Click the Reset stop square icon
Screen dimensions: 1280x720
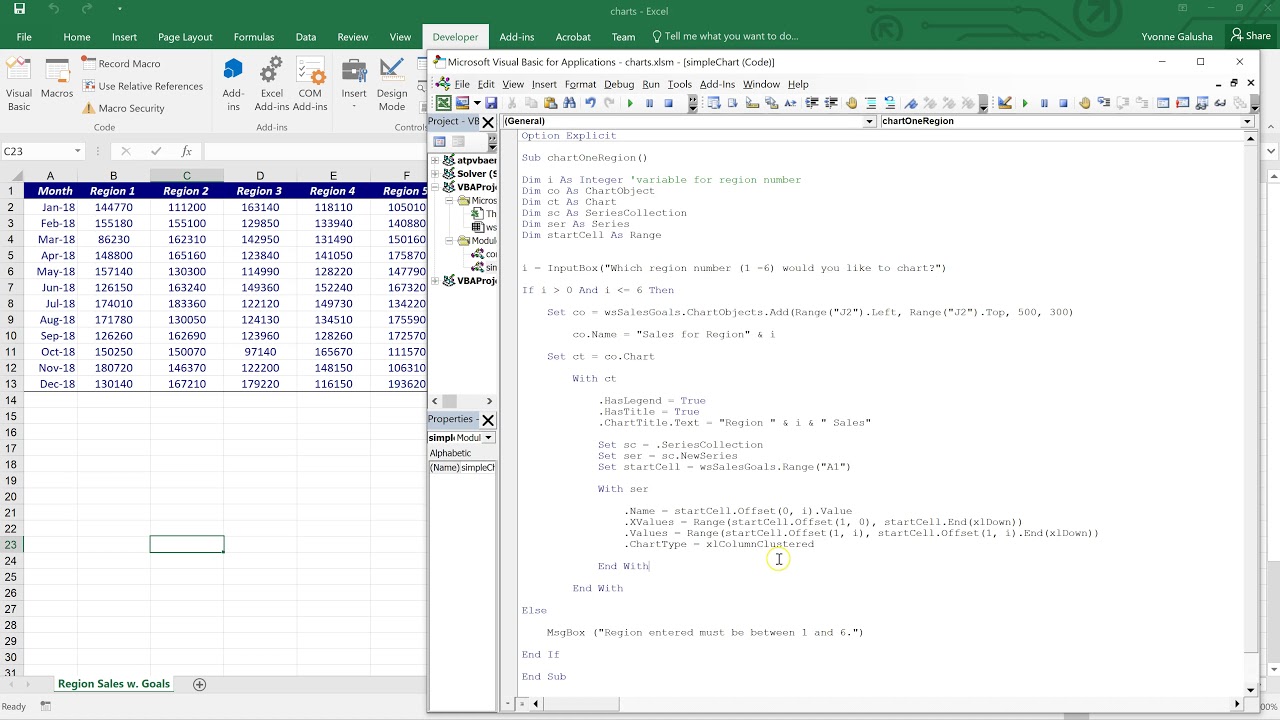669,103
